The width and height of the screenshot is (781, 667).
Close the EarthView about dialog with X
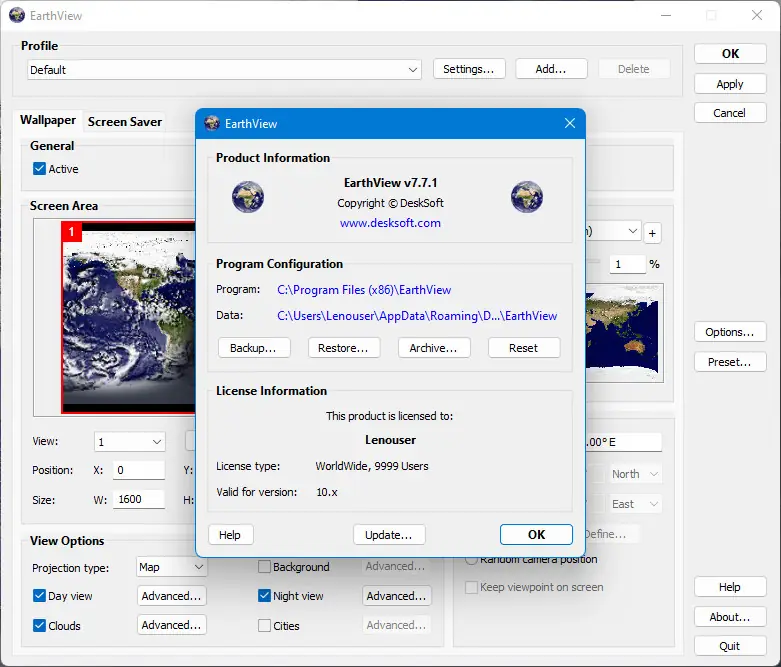click(x=569, y=124)
